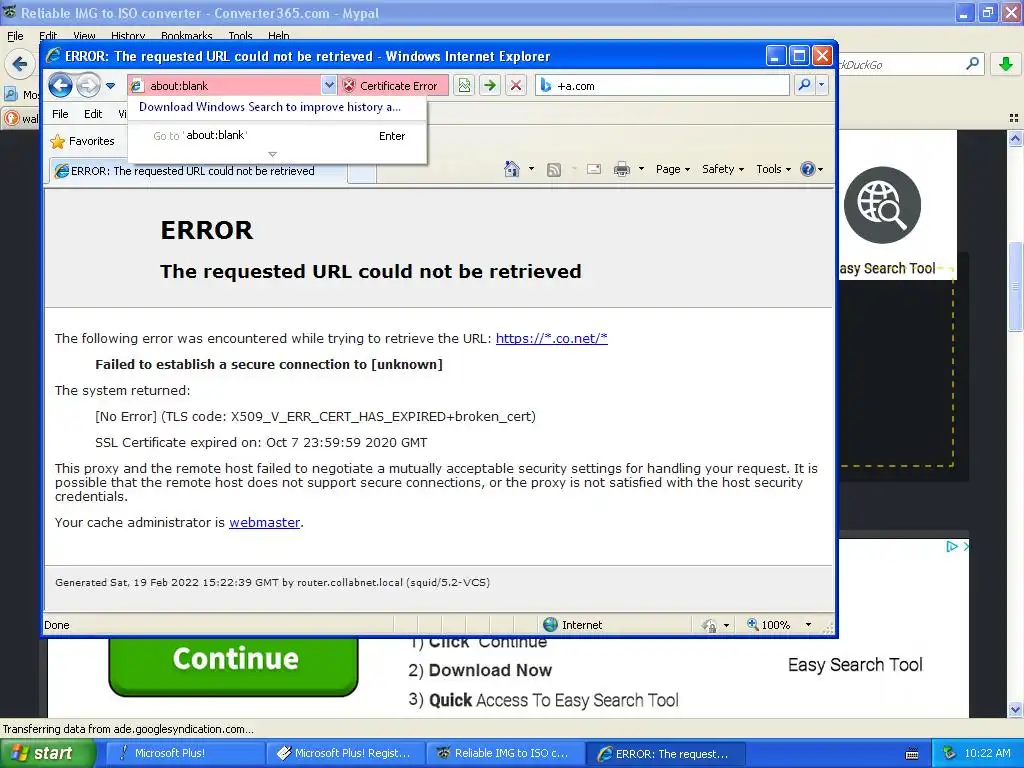Image resolution: width=1024 pixels, height=768 pixels.
Task: Open Mypal's Bookmarks menu
Action: pos(186,36)
